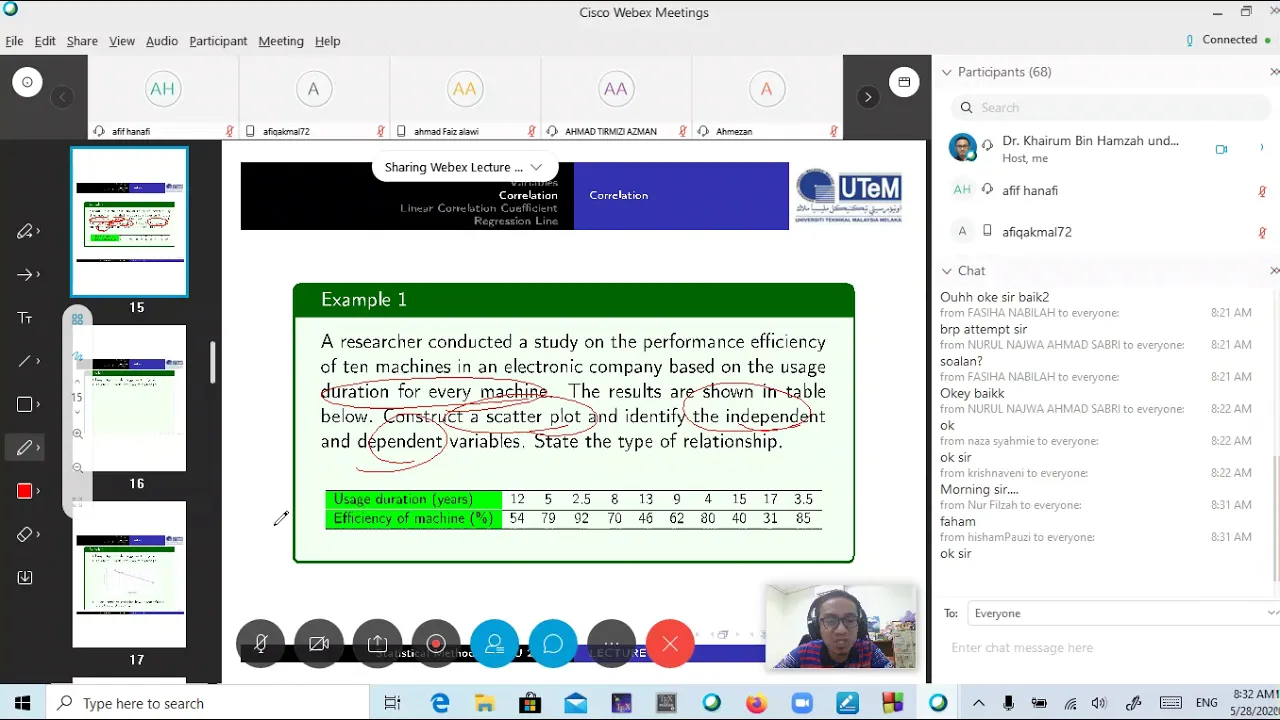This screenshot has height=720, width=1280.
Task: Select the Text annotation tool
Action: point(25,318)
